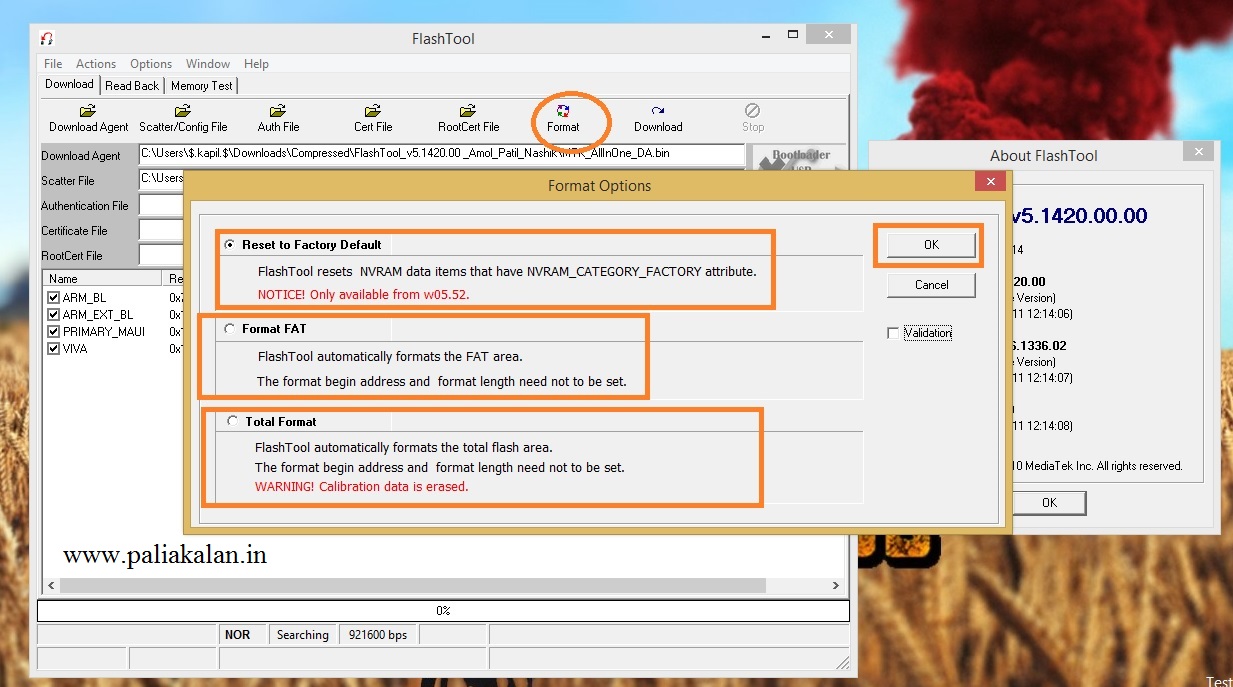This screenshot has width=1233, height=687.
Task: Close the Format Options dialog
Action: tap(990, 181)
